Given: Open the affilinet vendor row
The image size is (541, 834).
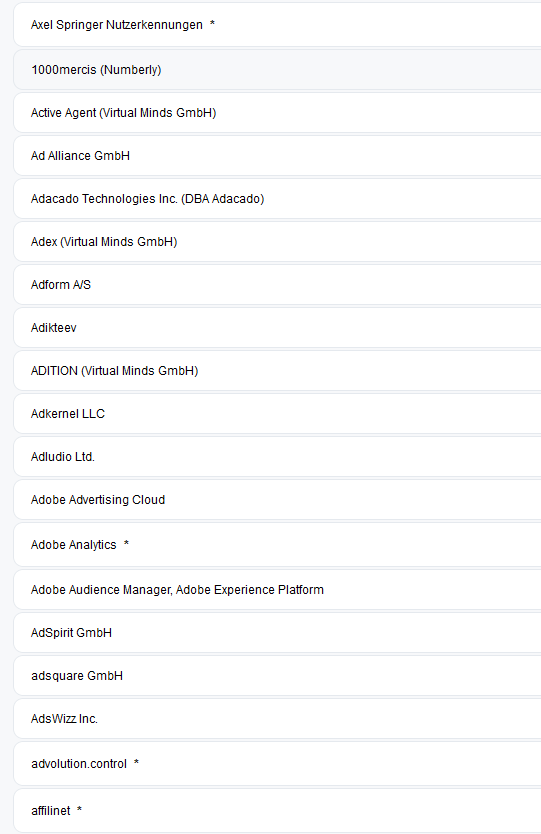Looking at the screenshot, I should 277,811.
